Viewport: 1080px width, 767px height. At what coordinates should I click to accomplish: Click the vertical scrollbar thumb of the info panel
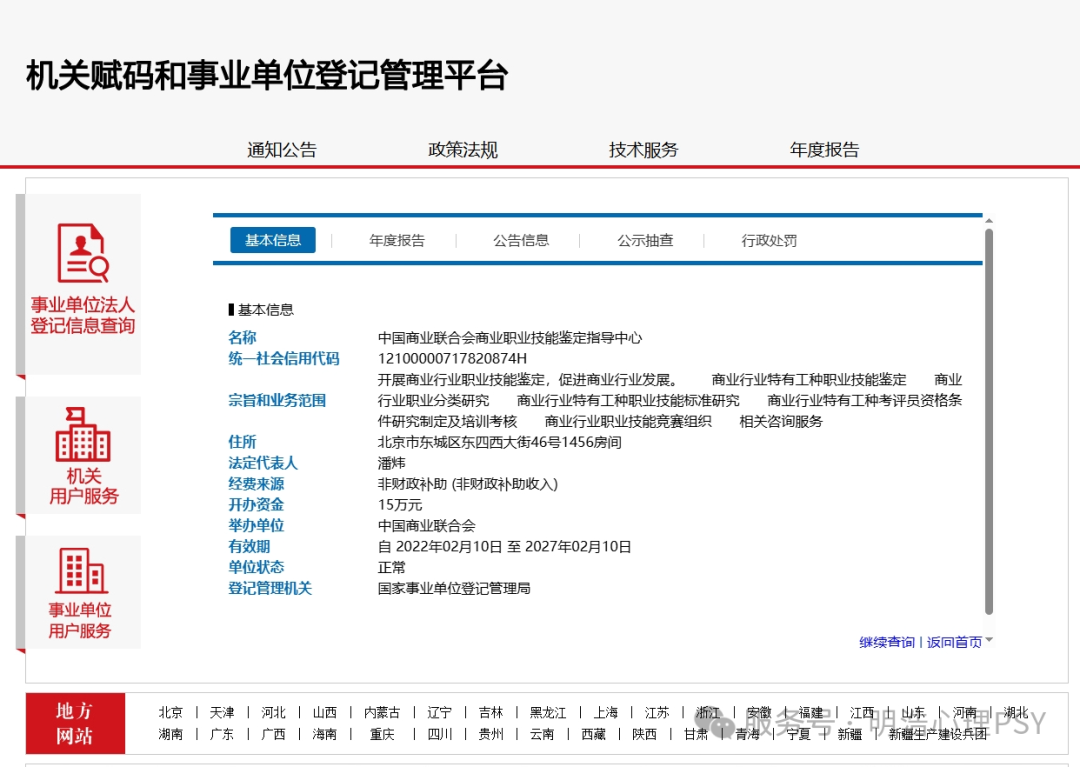pyautogui.click(x=989, y=421)
